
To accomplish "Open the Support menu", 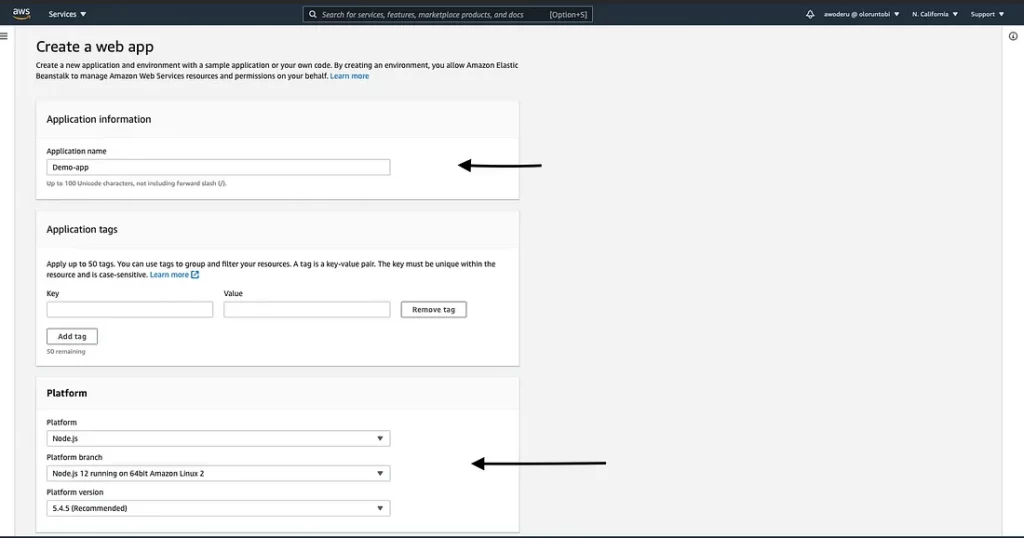I will point(987,14).
